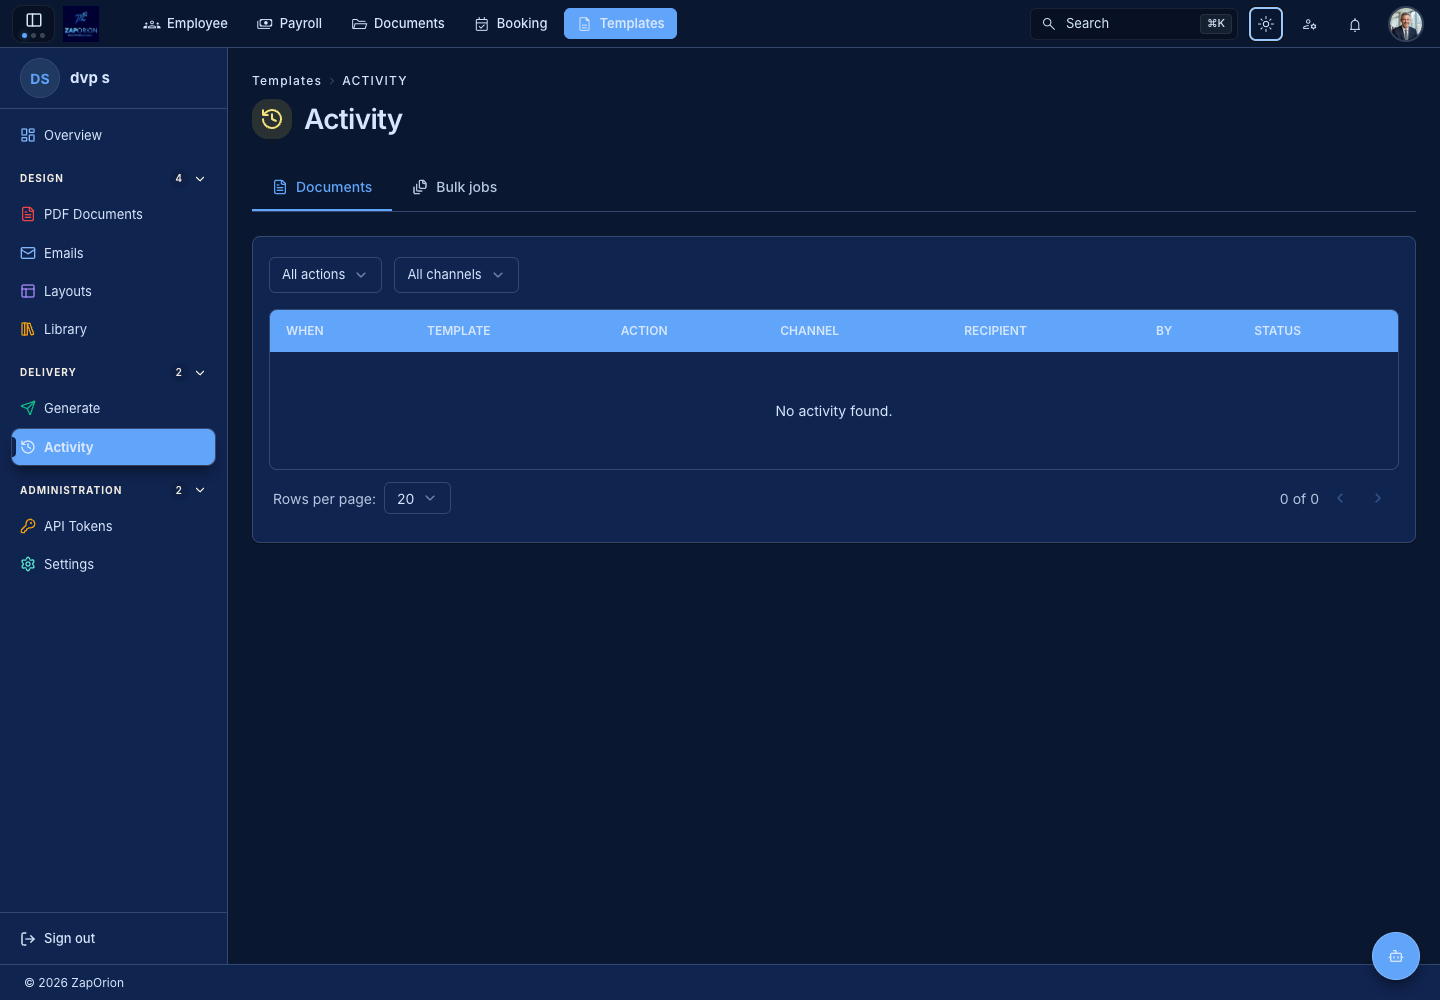Open API Tokens
This screenshot has height=1000, width=1440.
(113, 526)
